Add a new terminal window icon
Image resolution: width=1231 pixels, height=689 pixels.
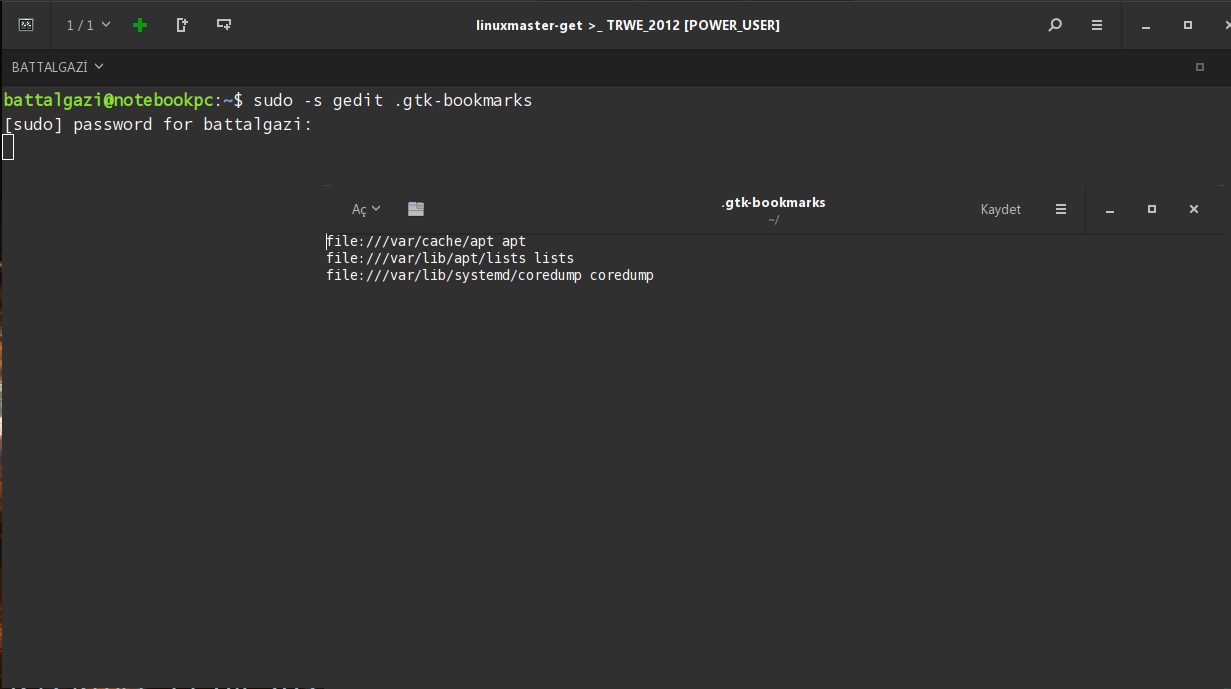pyautogui.click(x=224, y=25)
